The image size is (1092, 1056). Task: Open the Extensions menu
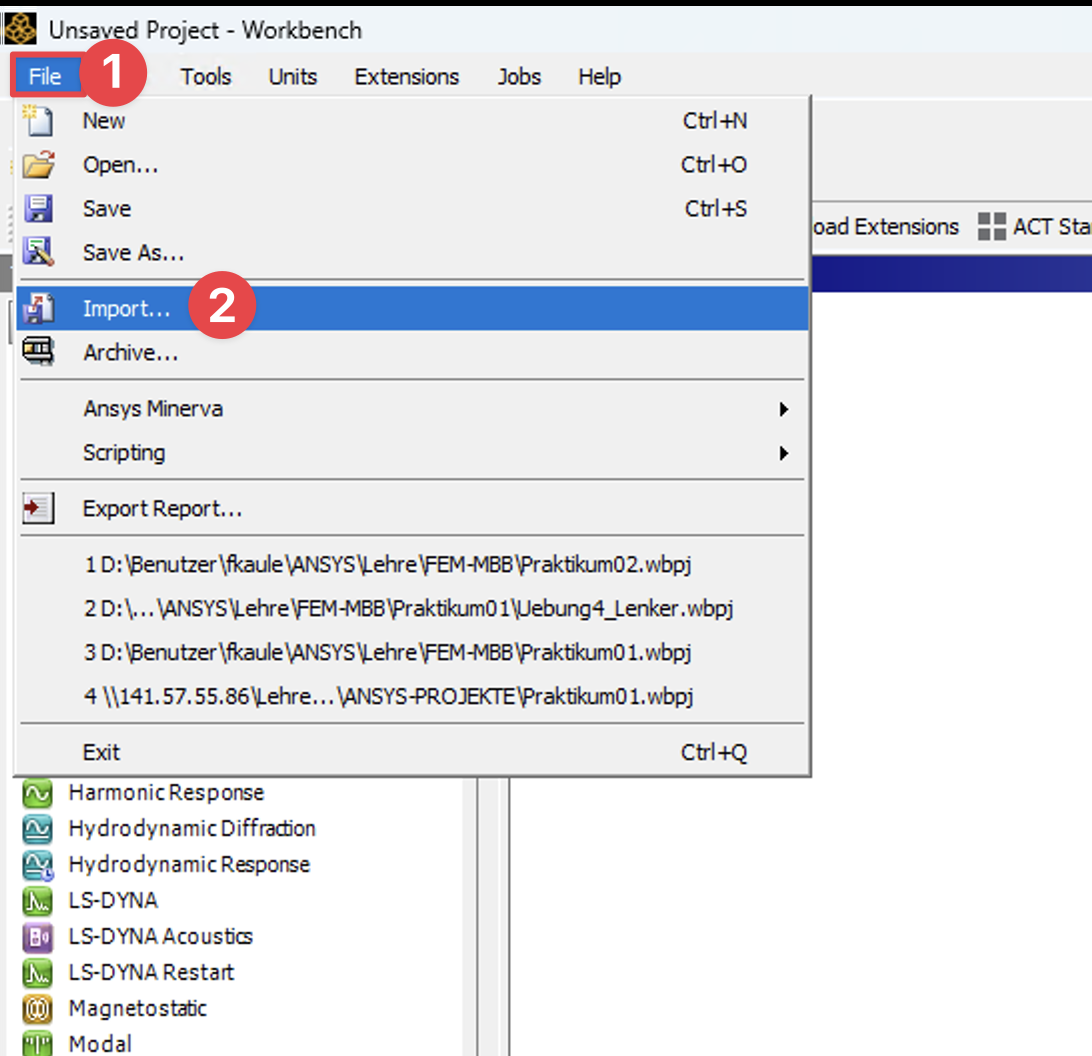(x=406, y=77)
